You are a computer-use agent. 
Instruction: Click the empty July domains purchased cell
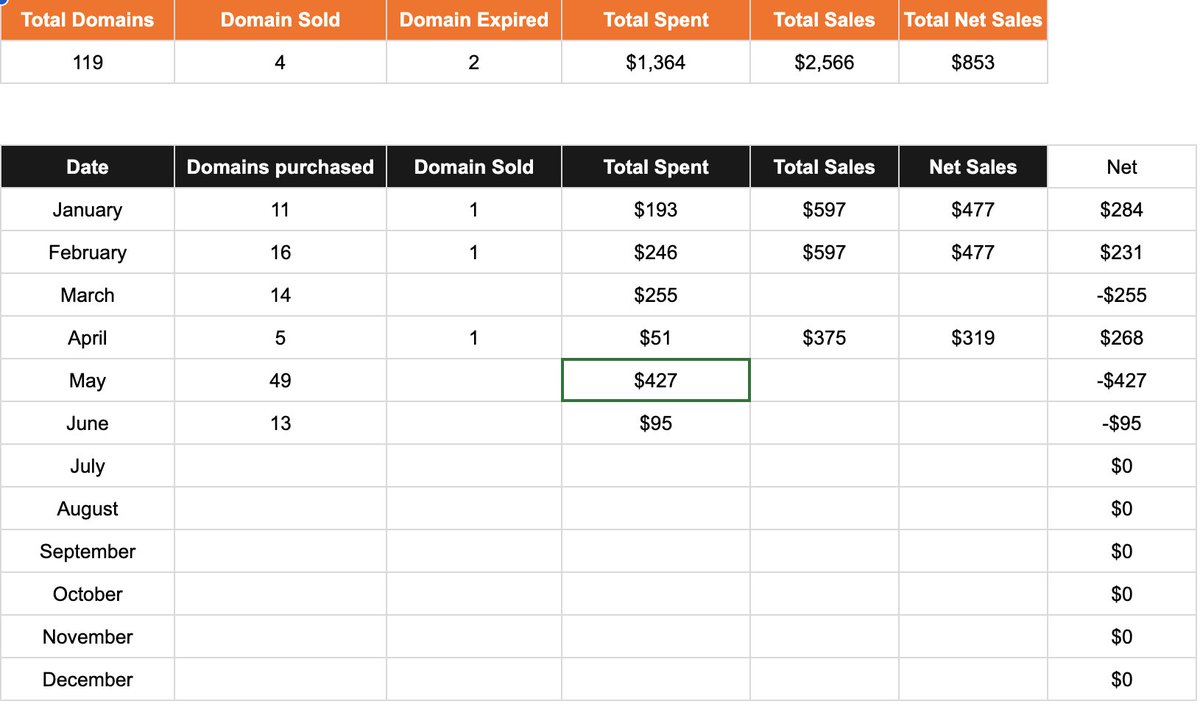280,466
